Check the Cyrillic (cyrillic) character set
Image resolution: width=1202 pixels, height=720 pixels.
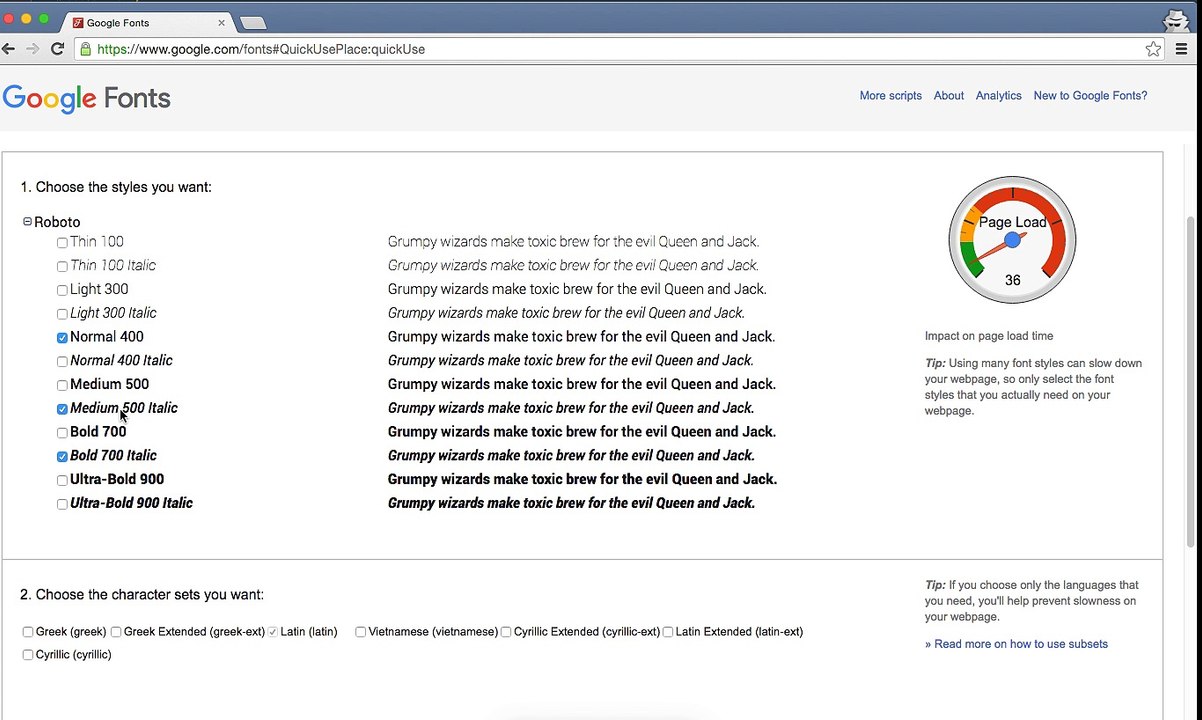28,655
